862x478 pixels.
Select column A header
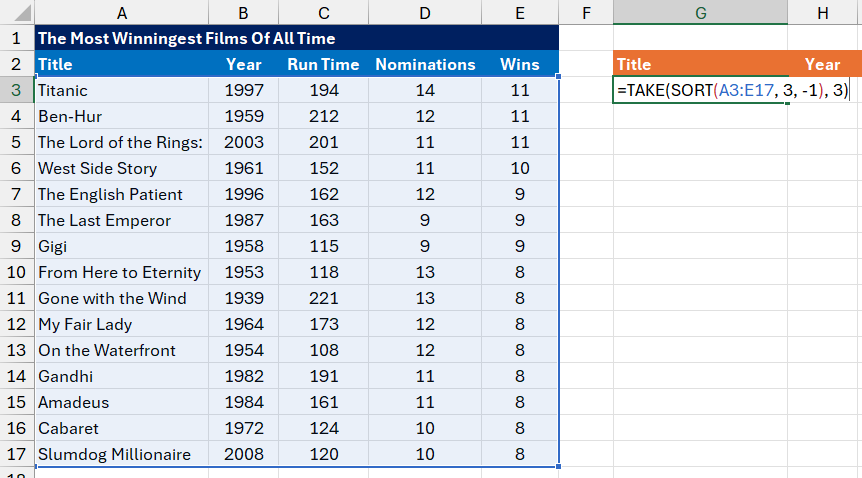[121, 13]
